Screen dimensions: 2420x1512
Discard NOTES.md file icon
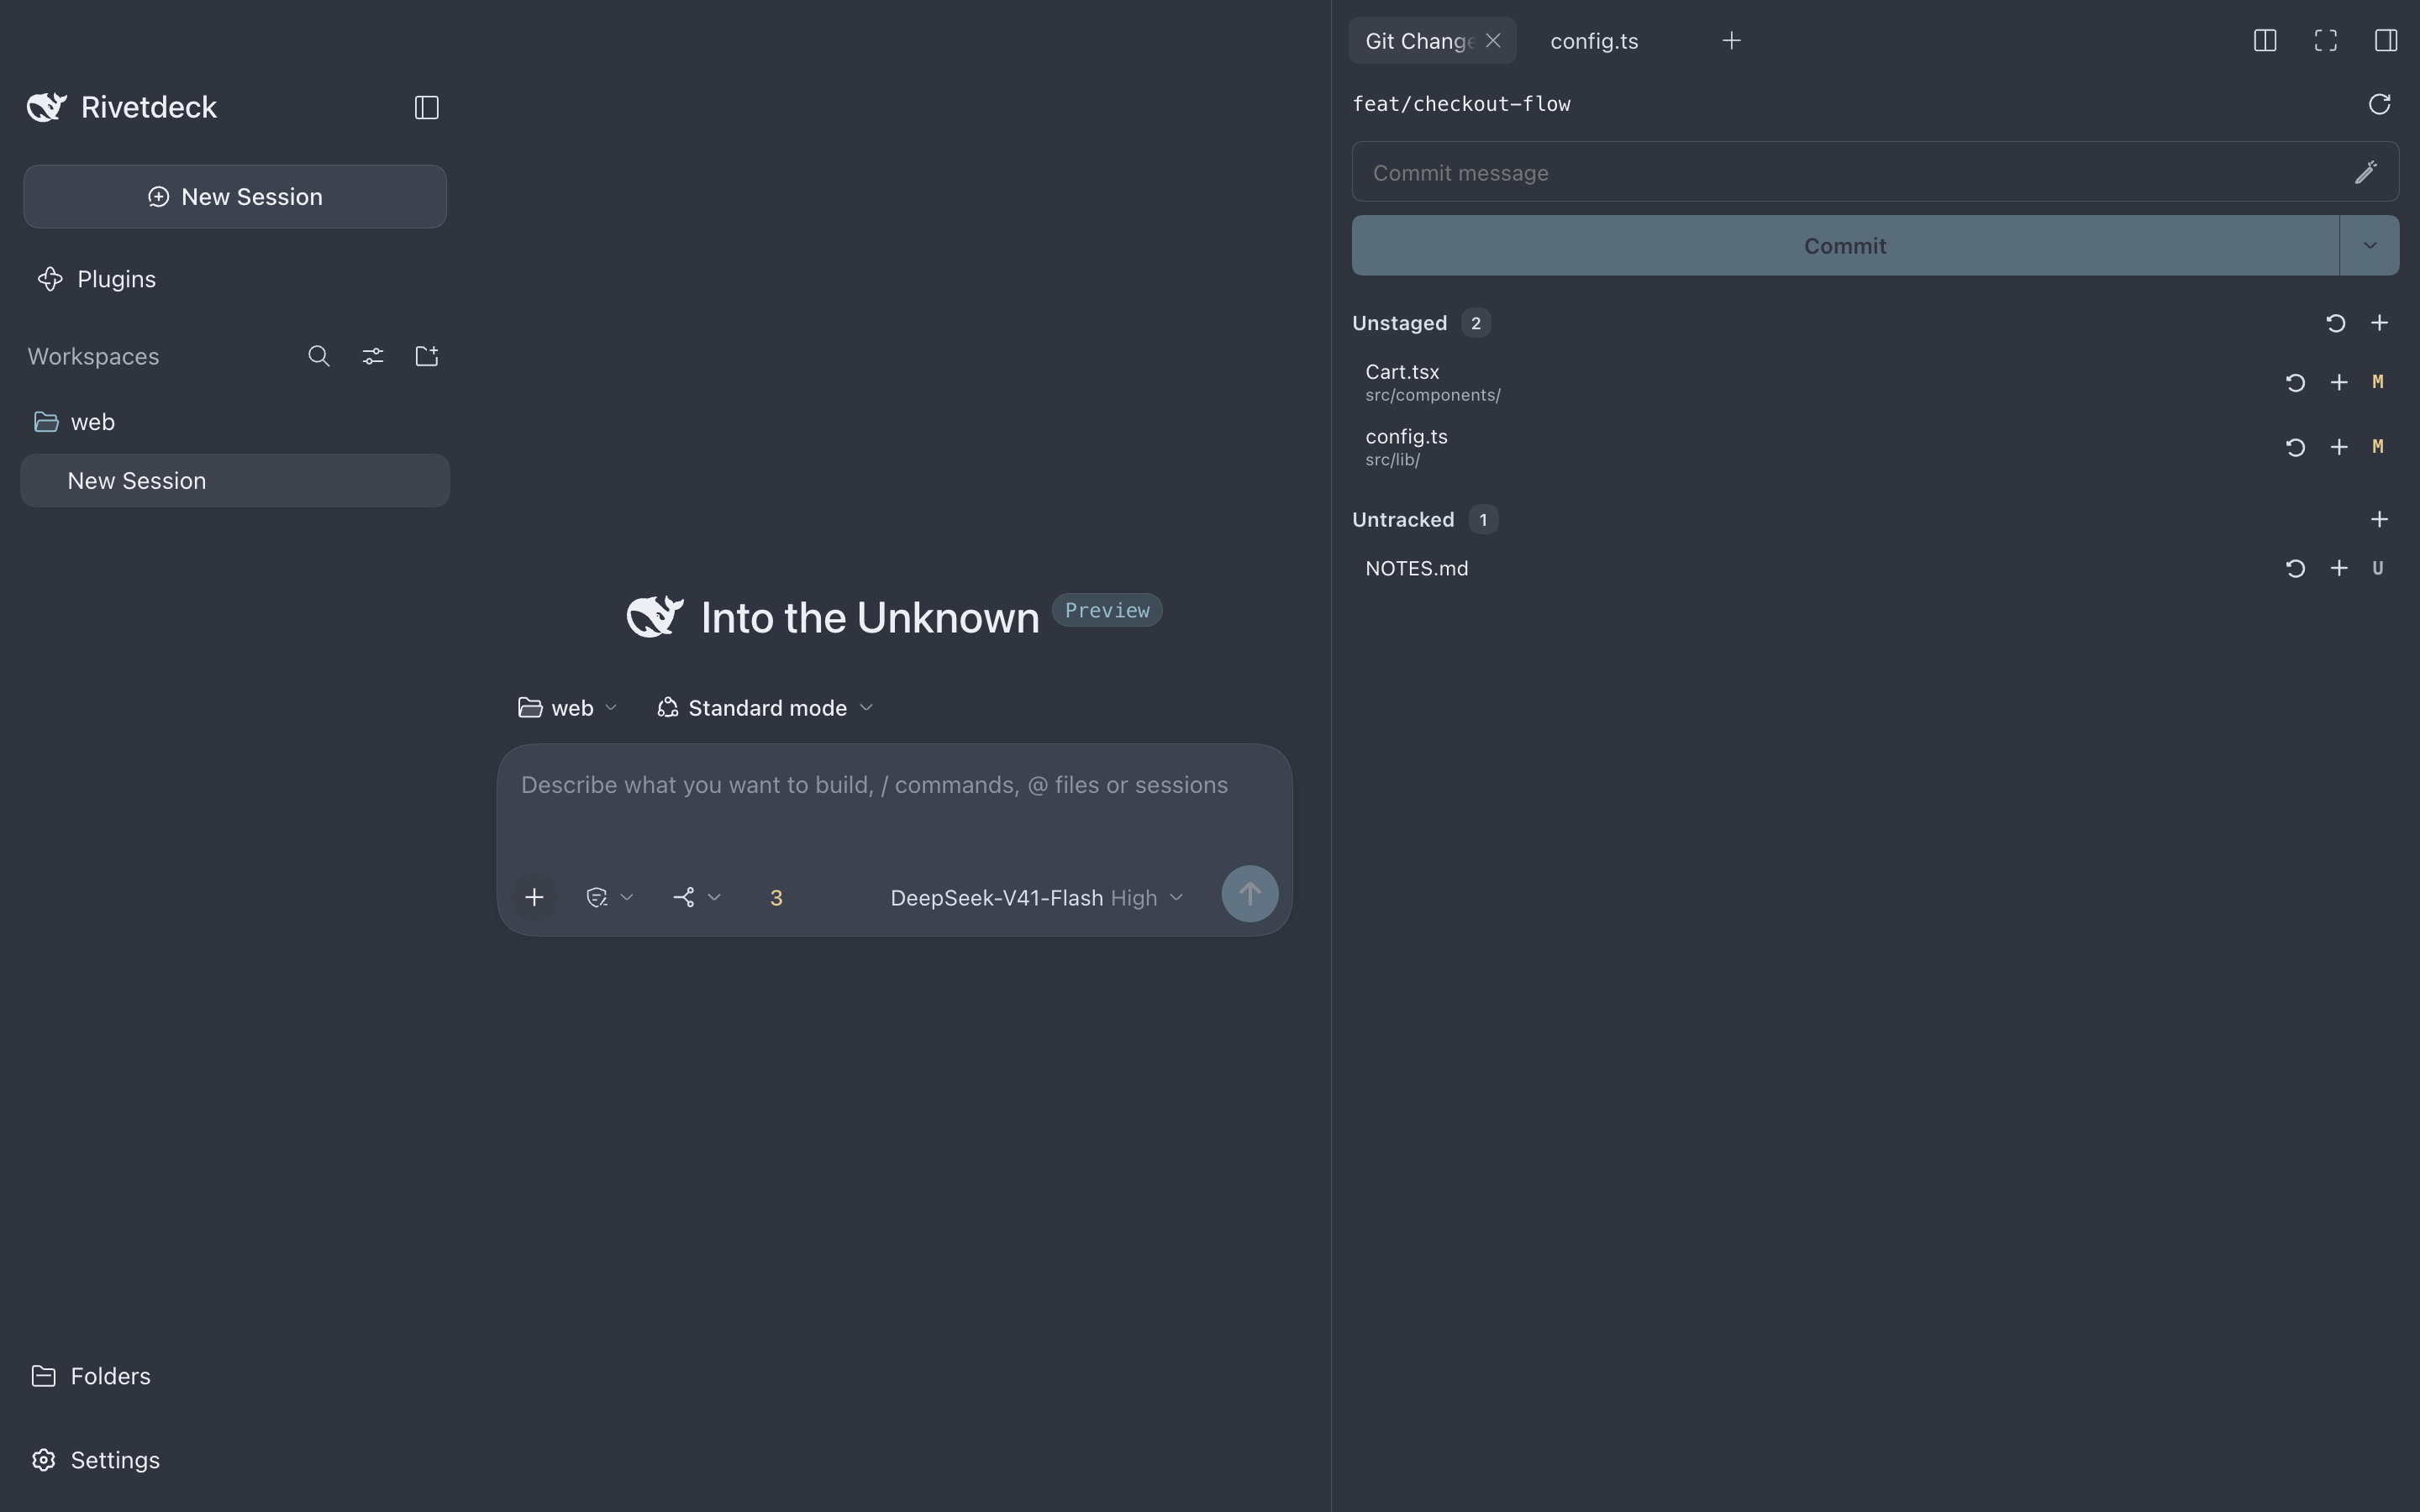pyautogui.click(x=2296, y=568)
